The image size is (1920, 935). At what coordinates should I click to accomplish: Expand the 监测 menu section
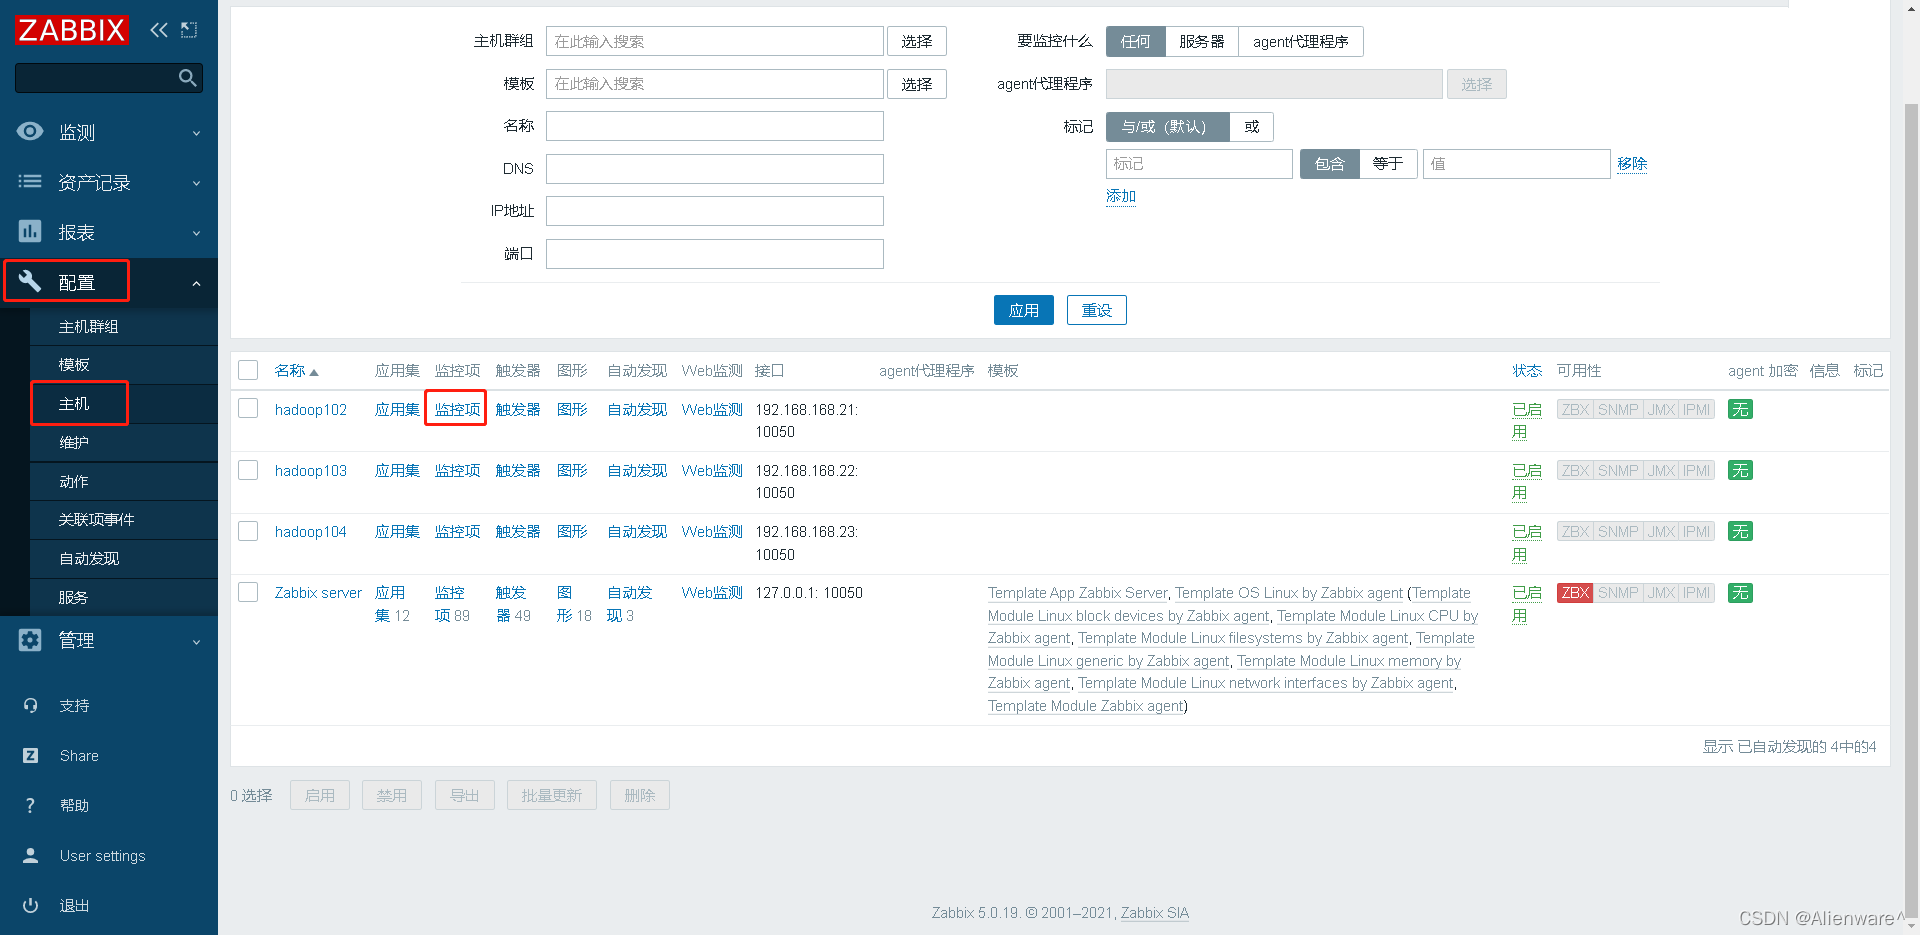(x=196, y=133)
